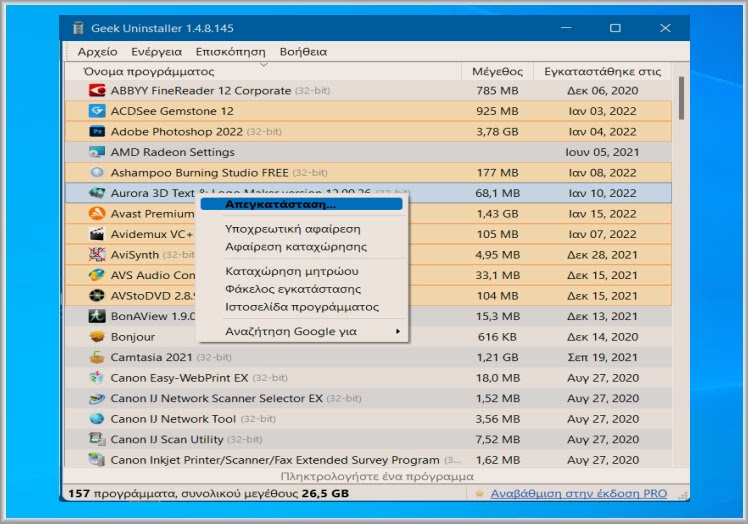This screenshot has height=524, width=748.
Task: Sort by Εγκαταστάθηκε στις column header
Action: [x=602, y=71]
